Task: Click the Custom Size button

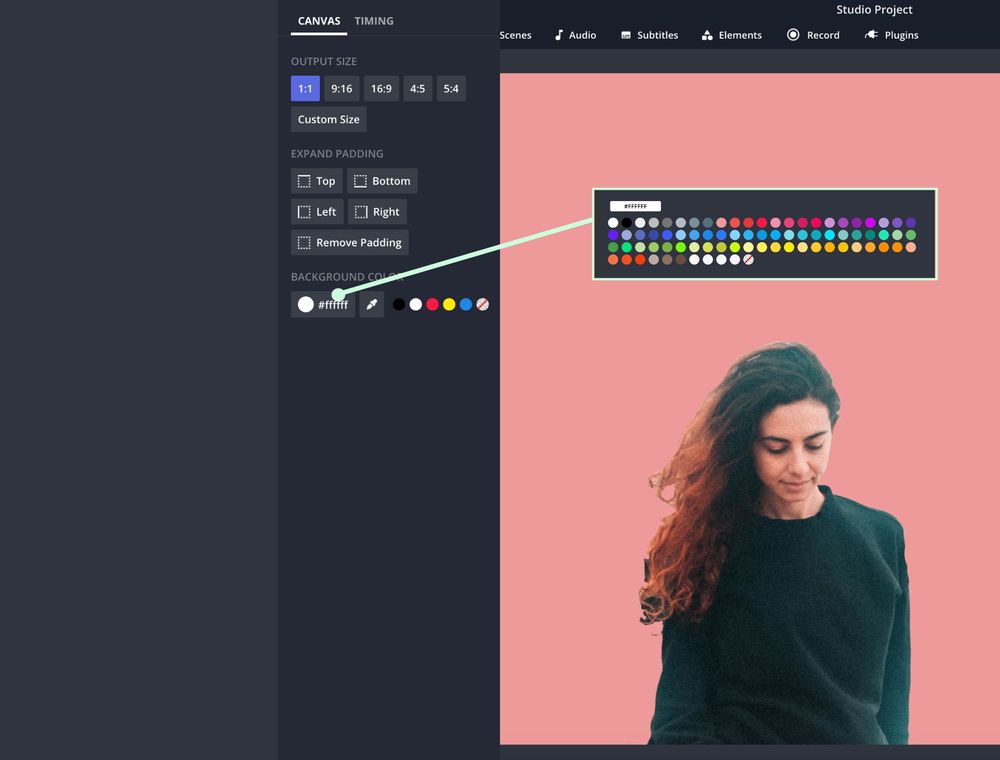Action: 328,120
